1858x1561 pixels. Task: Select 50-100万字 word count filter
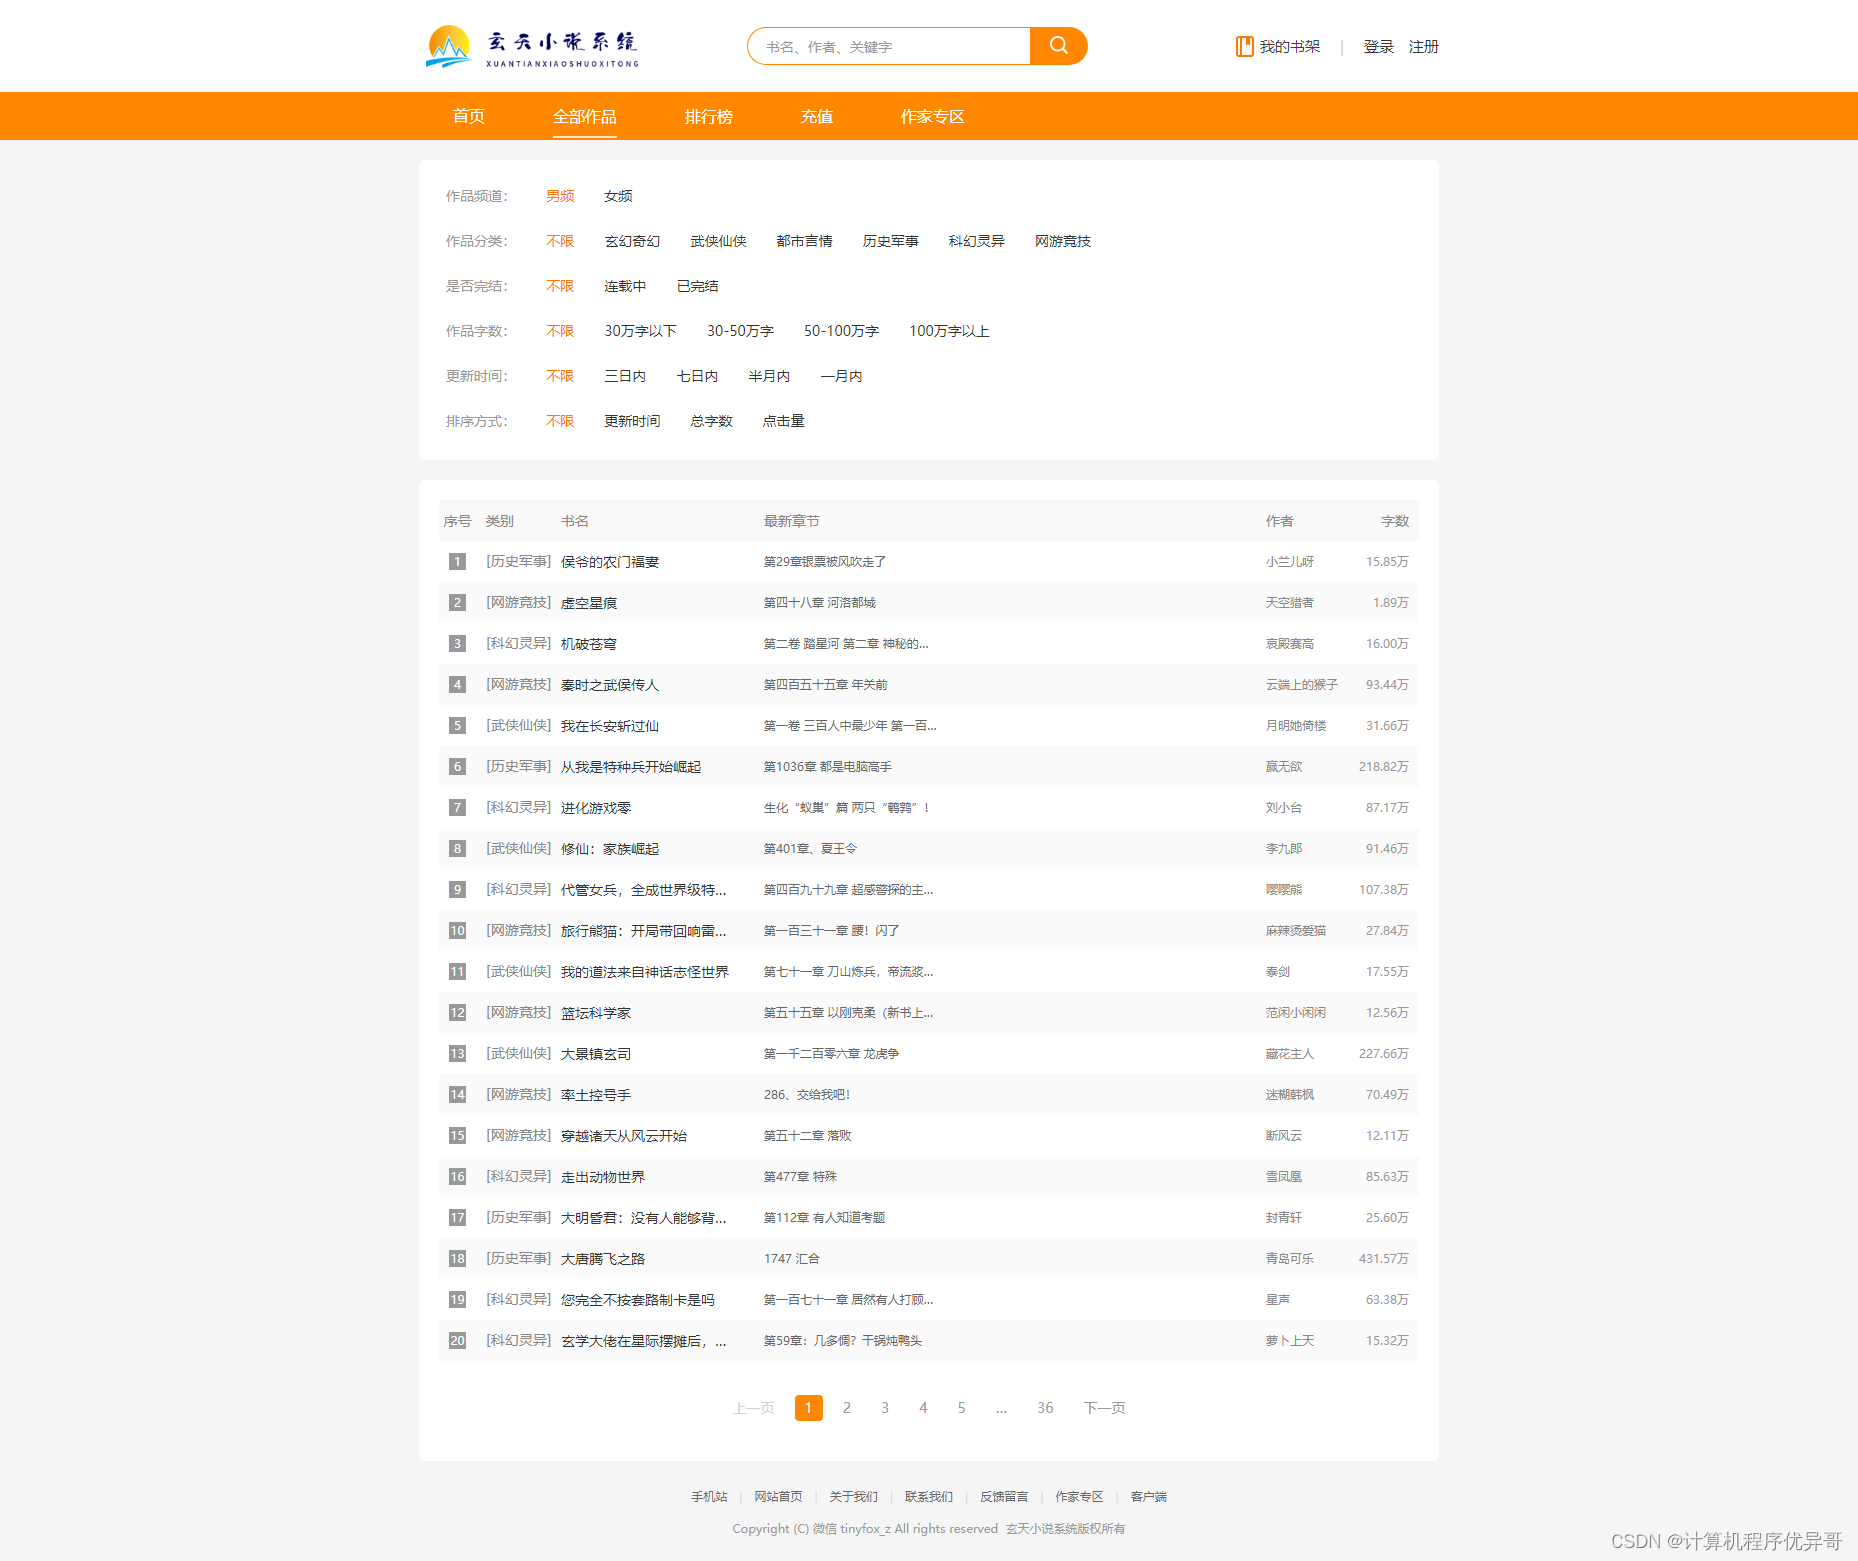tap(841, 331)
